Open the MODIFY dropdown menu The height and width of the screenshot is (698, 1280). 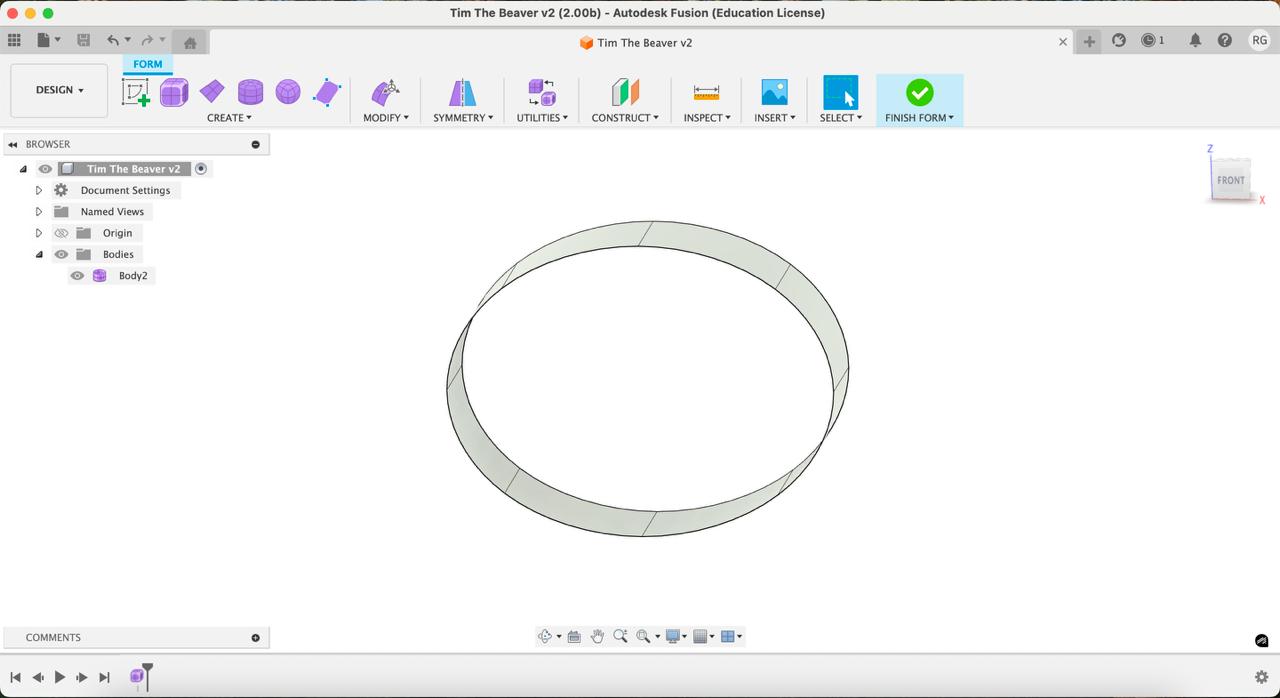coord(385,118)
